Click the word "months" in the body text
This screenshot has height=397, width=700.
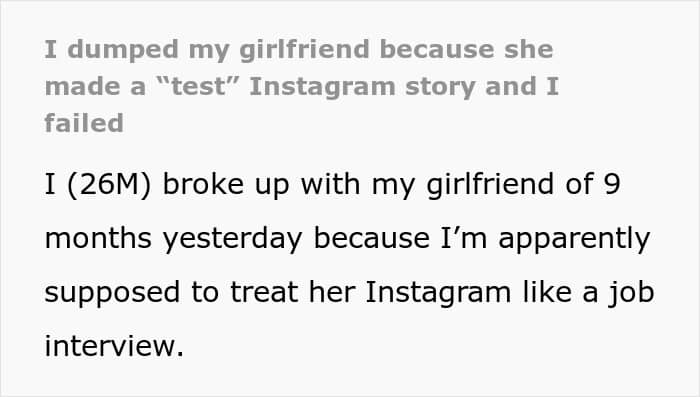point(98,238)
